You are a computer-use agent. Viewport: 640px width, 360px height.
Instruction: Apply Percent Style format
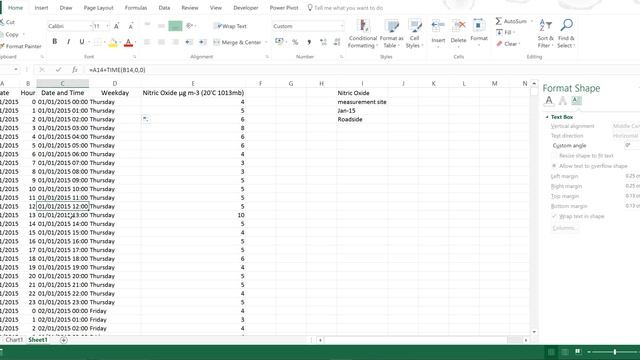[295, 42]
